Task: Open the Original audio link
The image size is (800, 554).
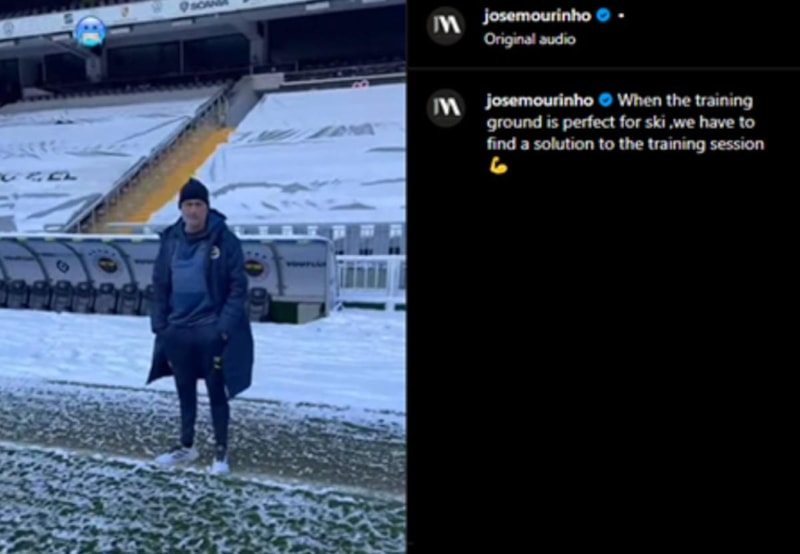Action: tap(530, 39)
